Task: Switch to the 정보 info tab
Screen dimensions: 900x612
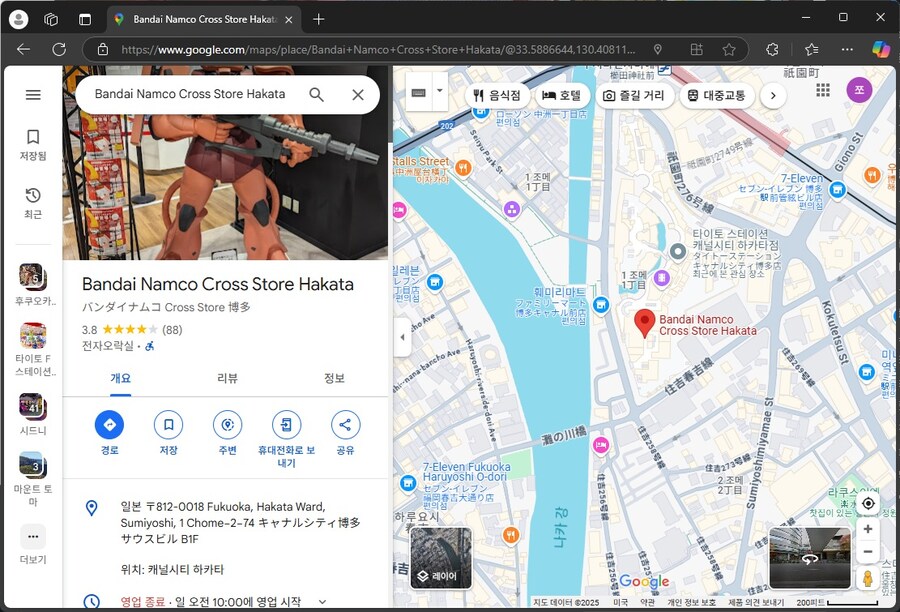Action: (334, 378)
